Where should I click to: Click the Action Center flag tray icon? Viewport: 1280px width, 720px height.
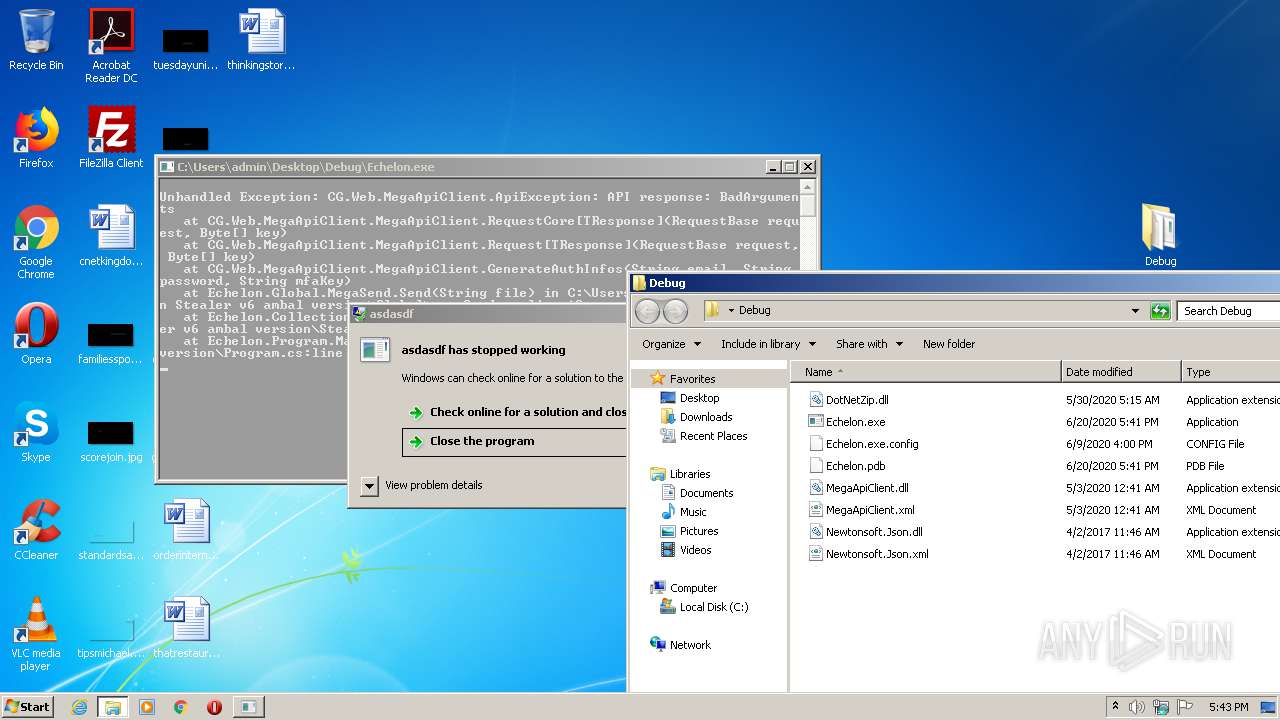[1185, 707]
